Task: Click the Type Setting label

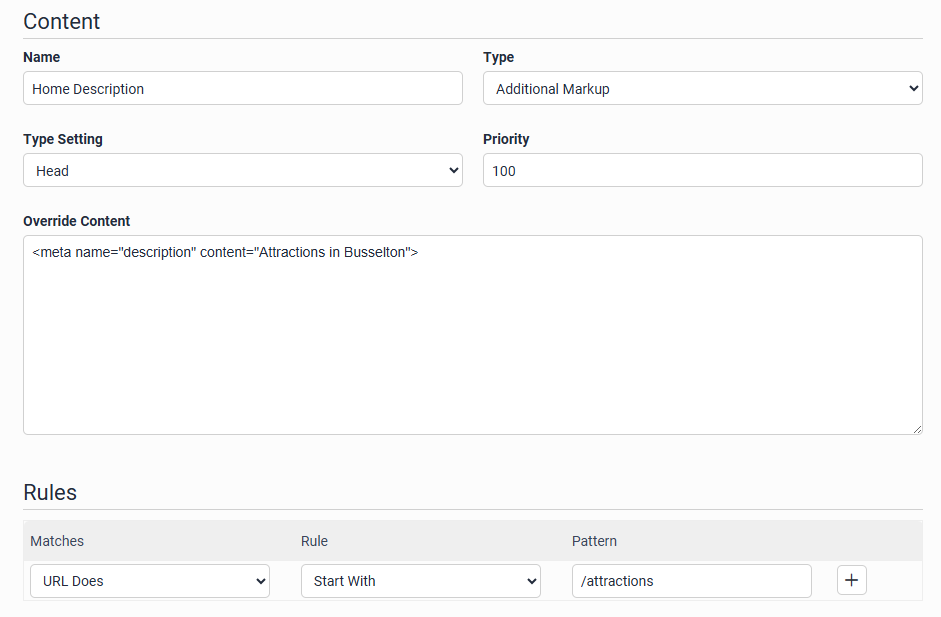Action: click(x=63, y=139)
